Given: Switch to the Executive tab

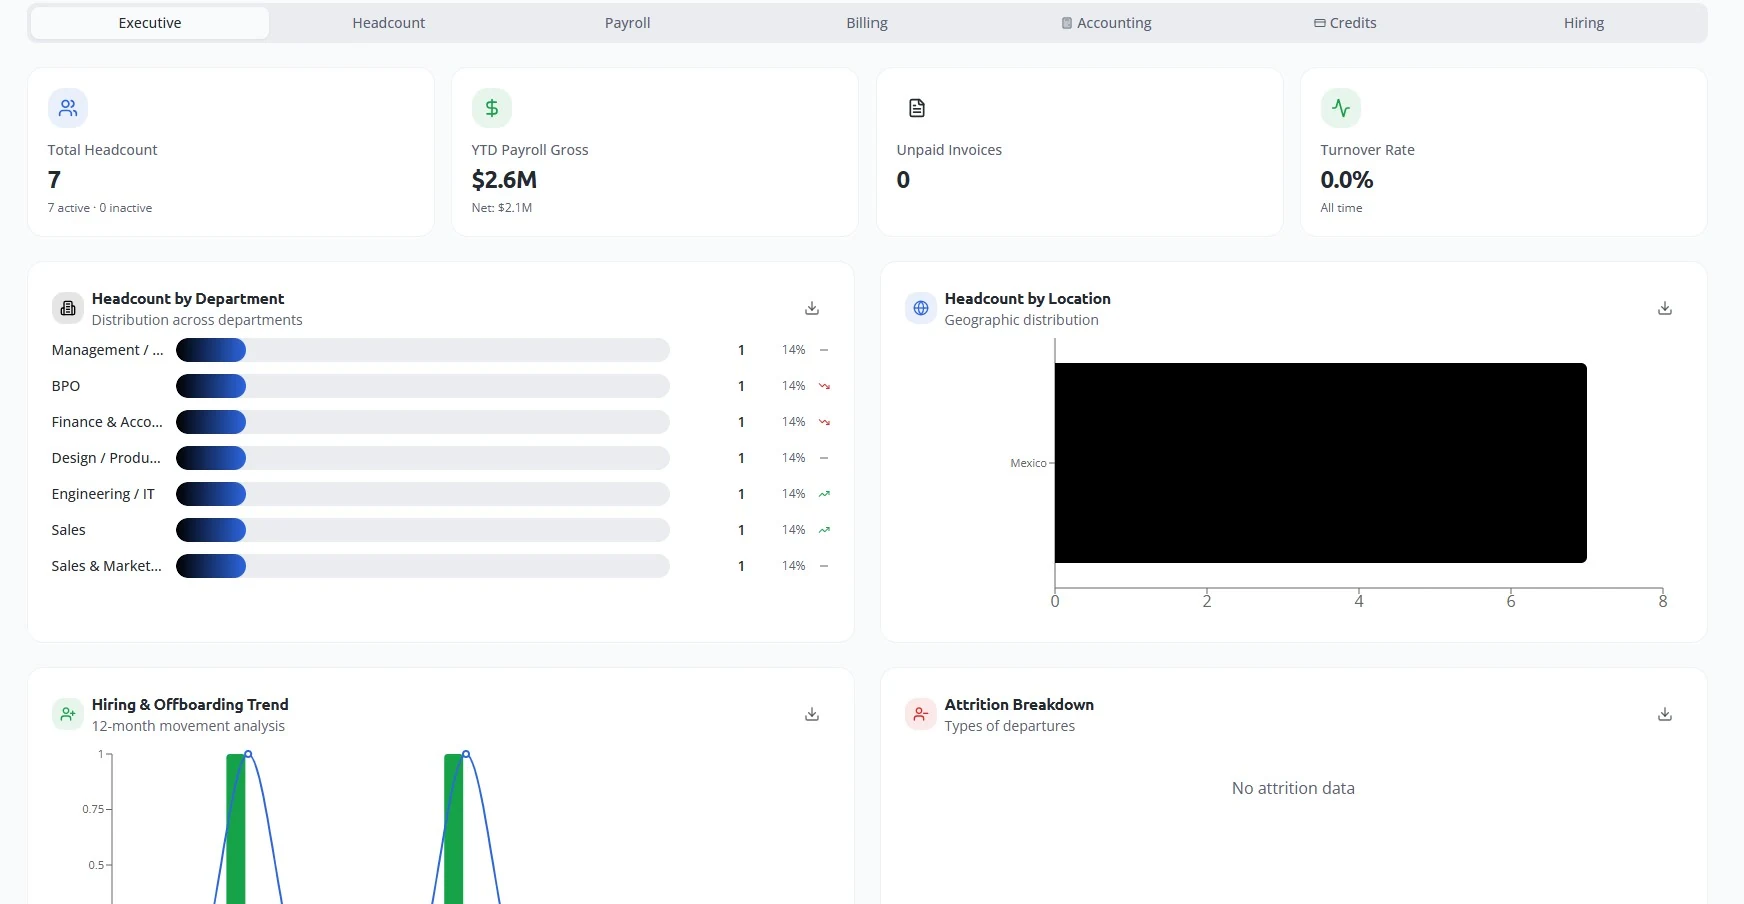Looking at the screenshot, I should [x=150, y=23].
